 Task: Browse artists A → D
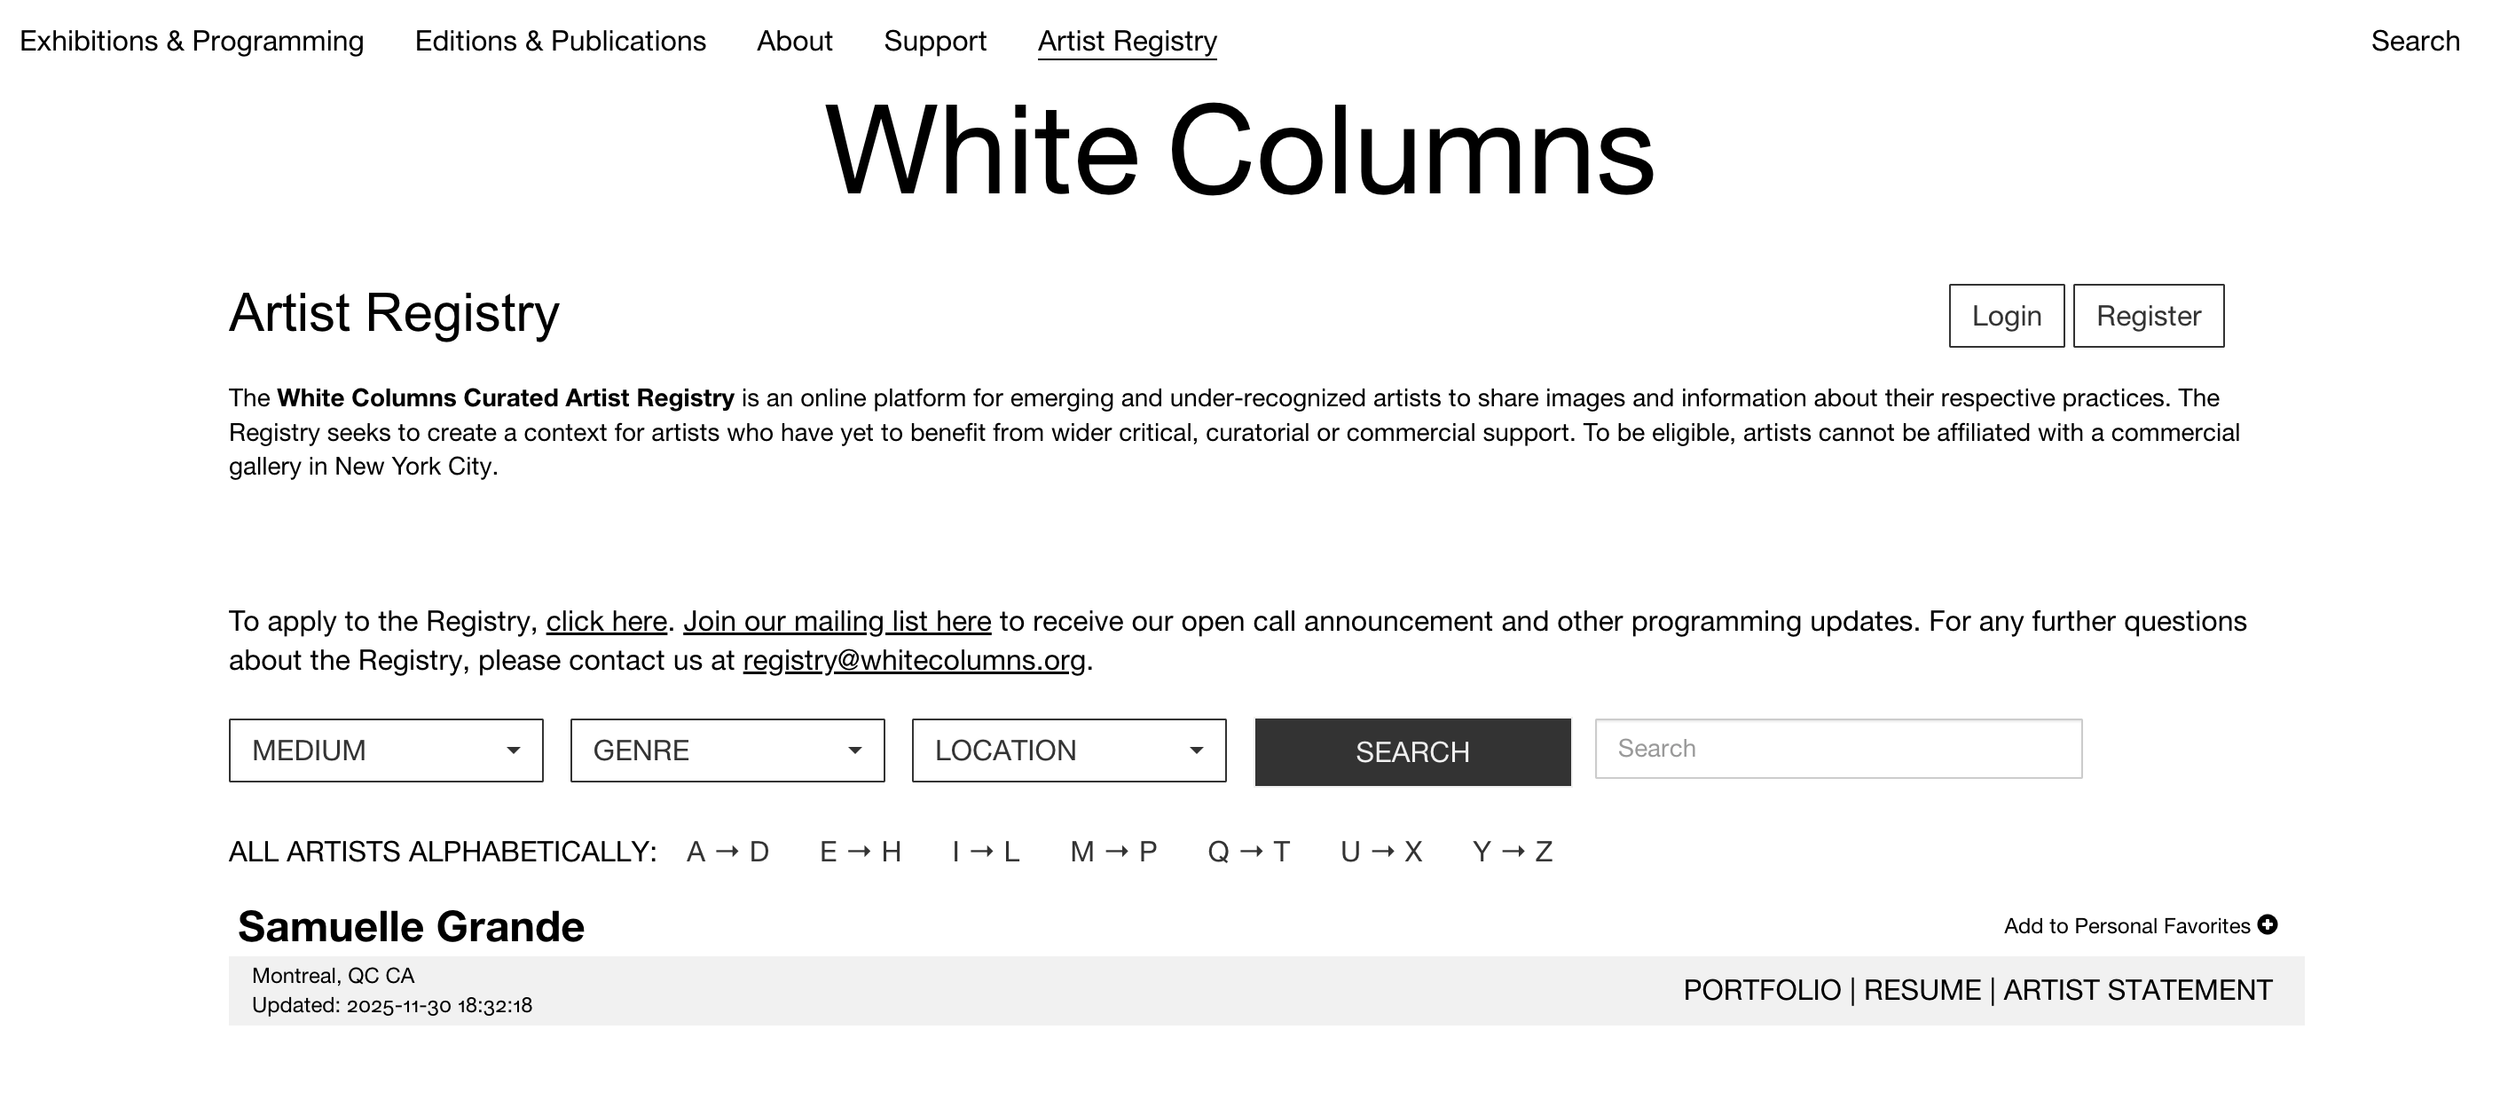tap(727, 851)
